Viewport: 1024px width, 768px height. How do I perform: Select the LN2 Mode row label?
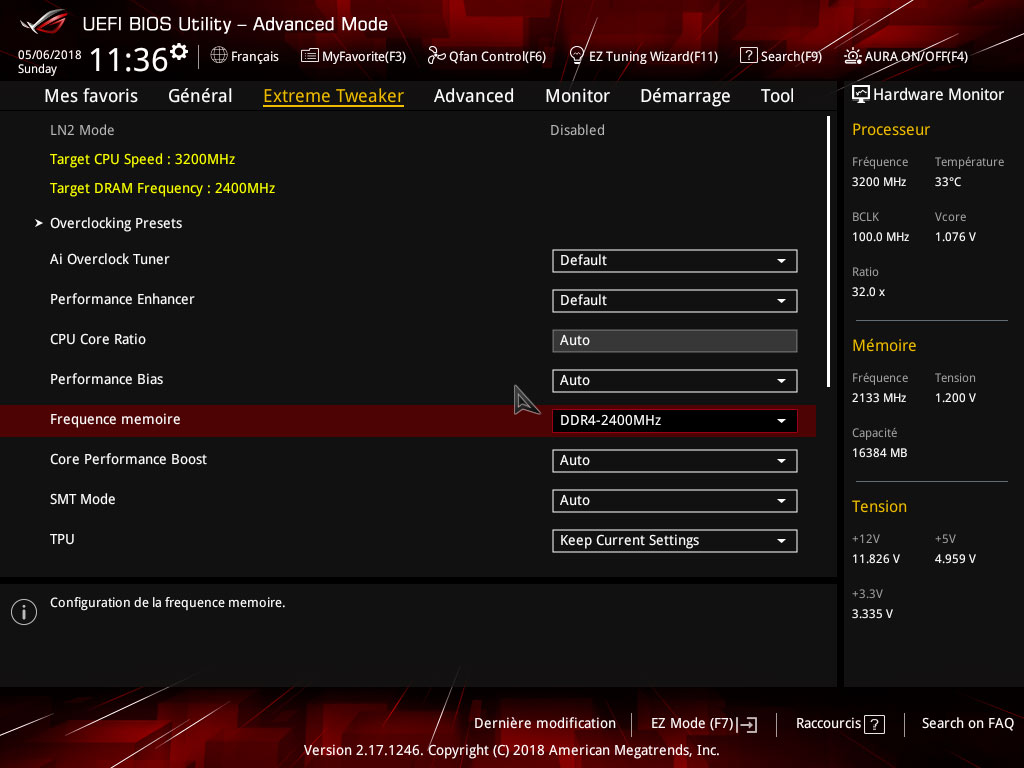[x=82, y=131]
